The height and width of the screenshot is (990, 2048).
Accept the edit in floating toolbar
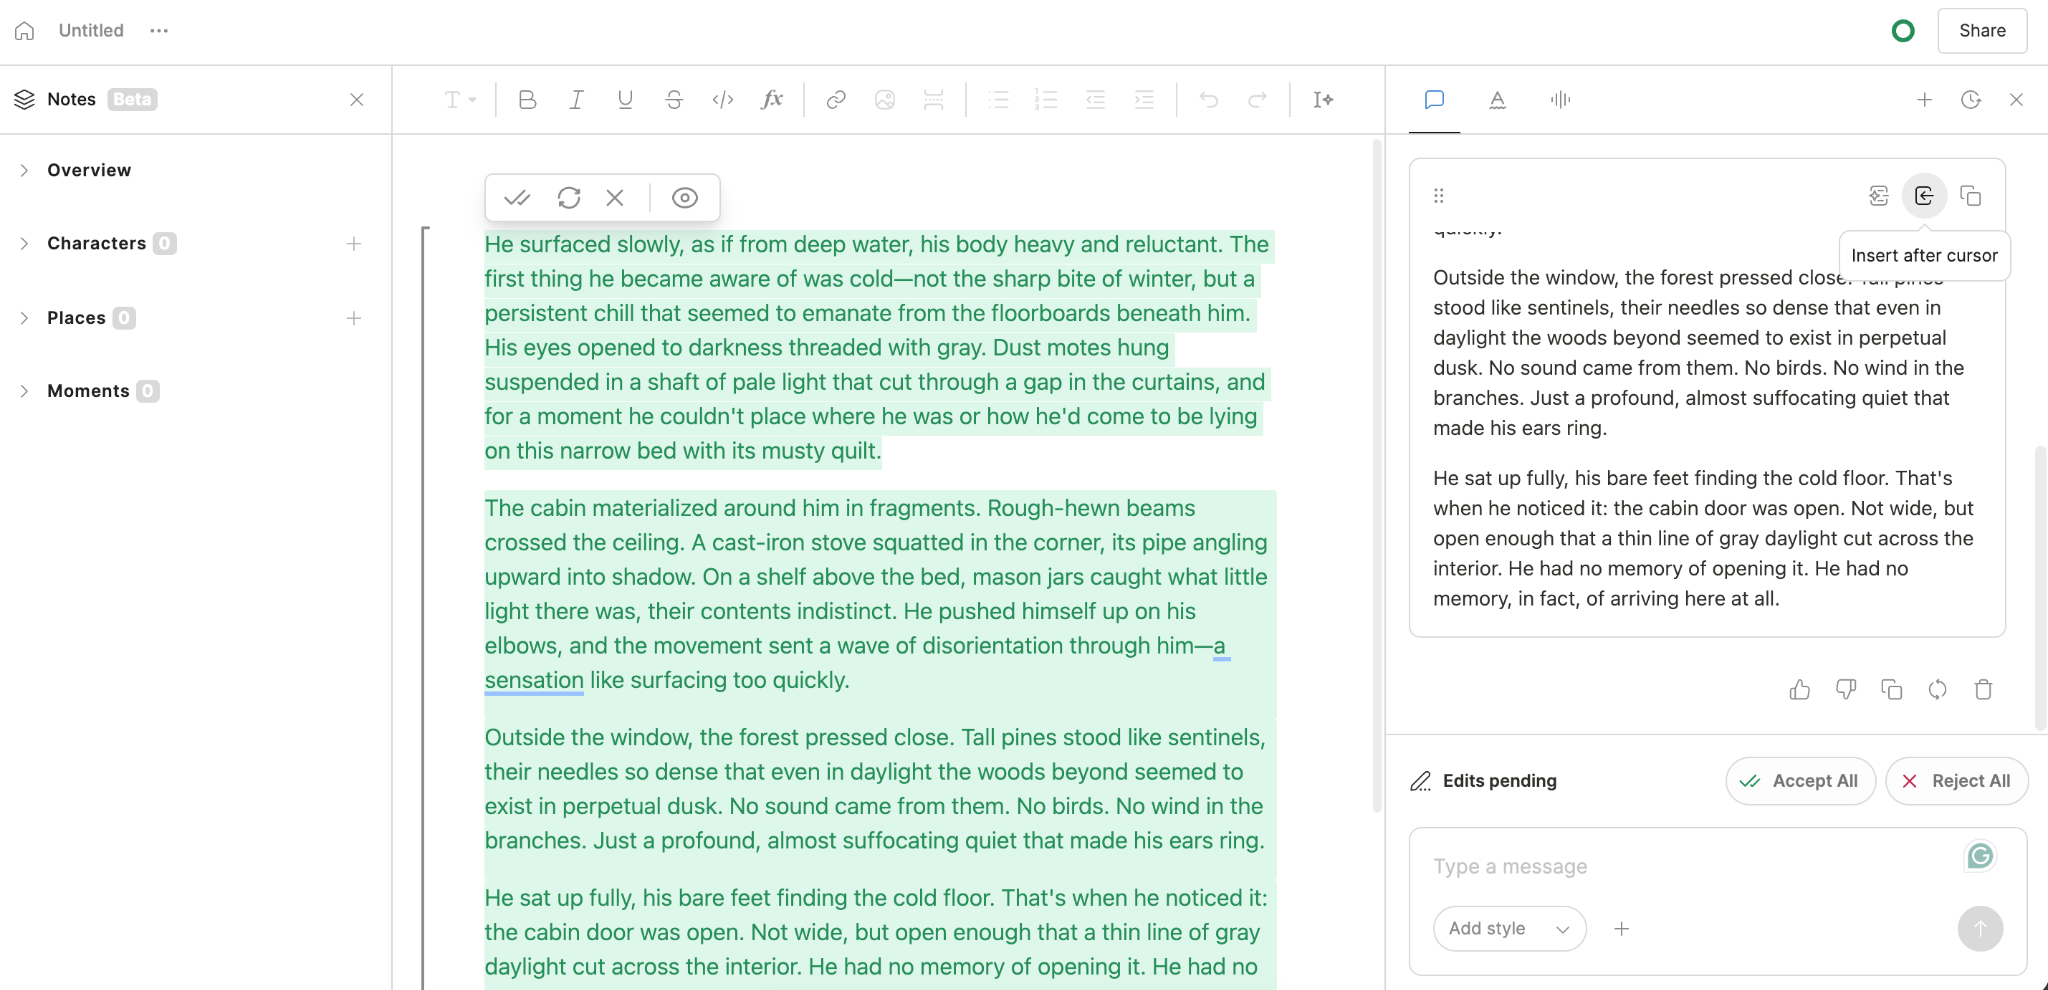(x=517, y=198)
